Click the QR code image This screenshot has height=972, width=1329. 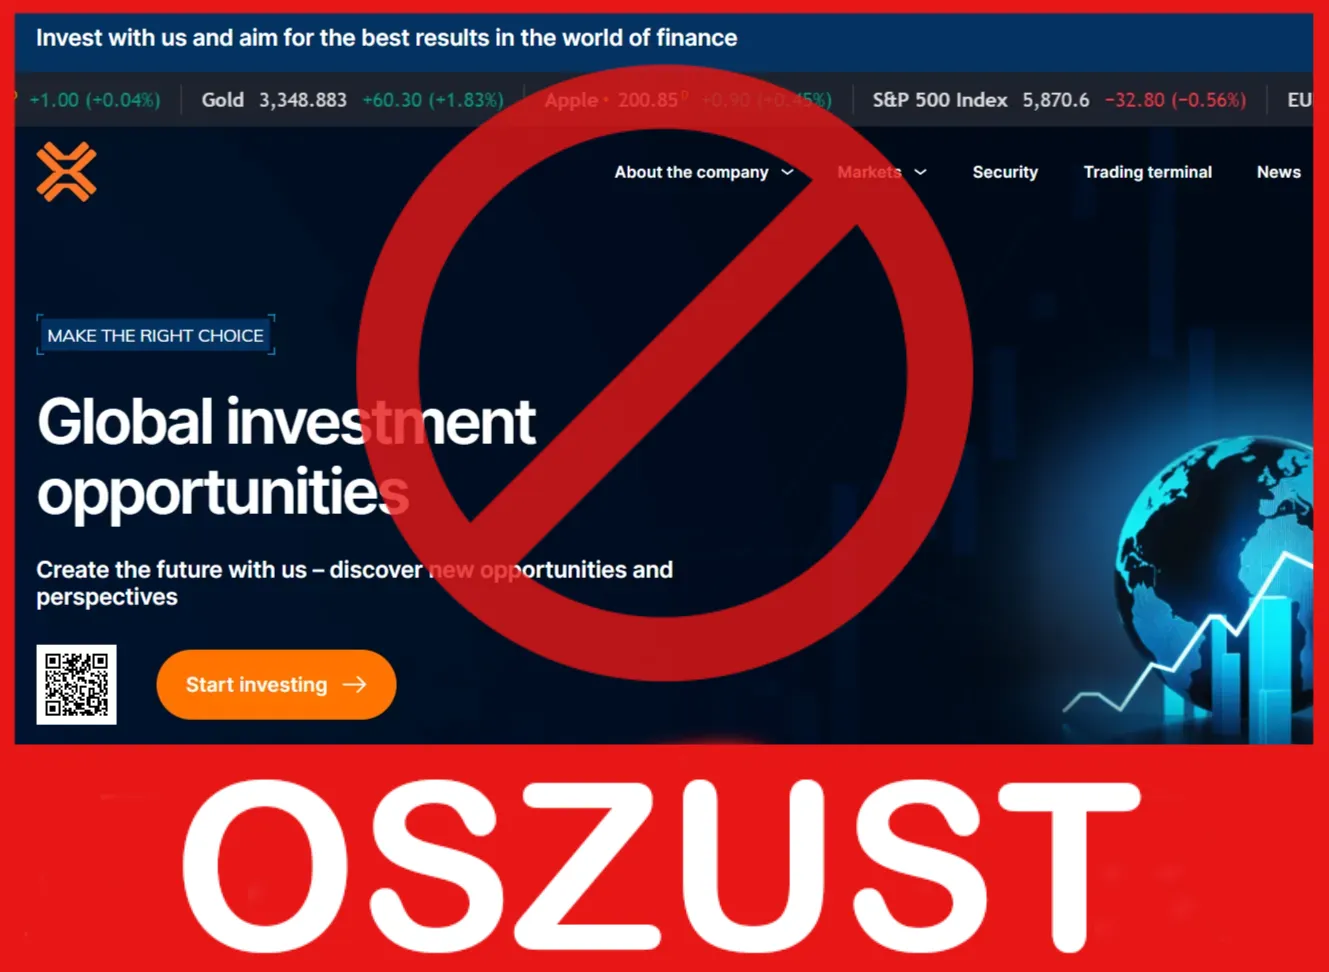[77, 685]
